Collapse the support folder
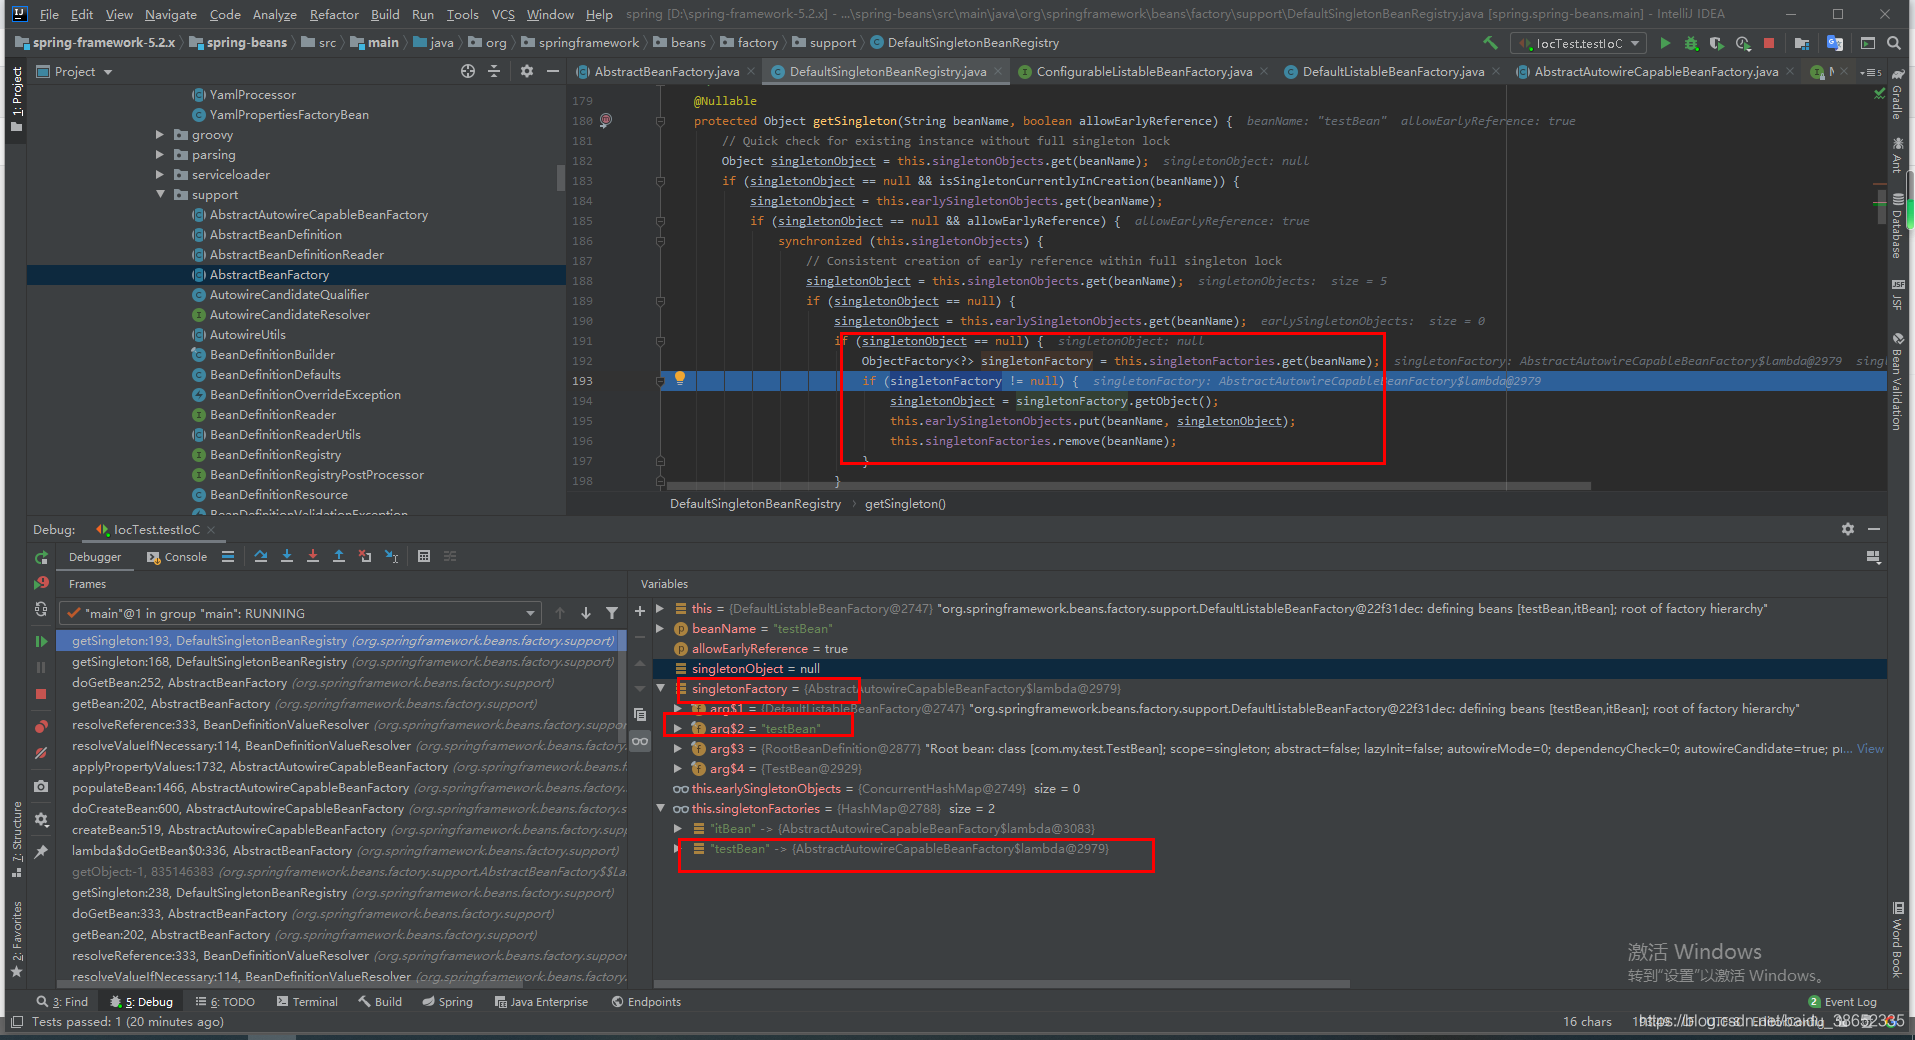This screenshot has height=1040, width=1915. tap(160, 194)
